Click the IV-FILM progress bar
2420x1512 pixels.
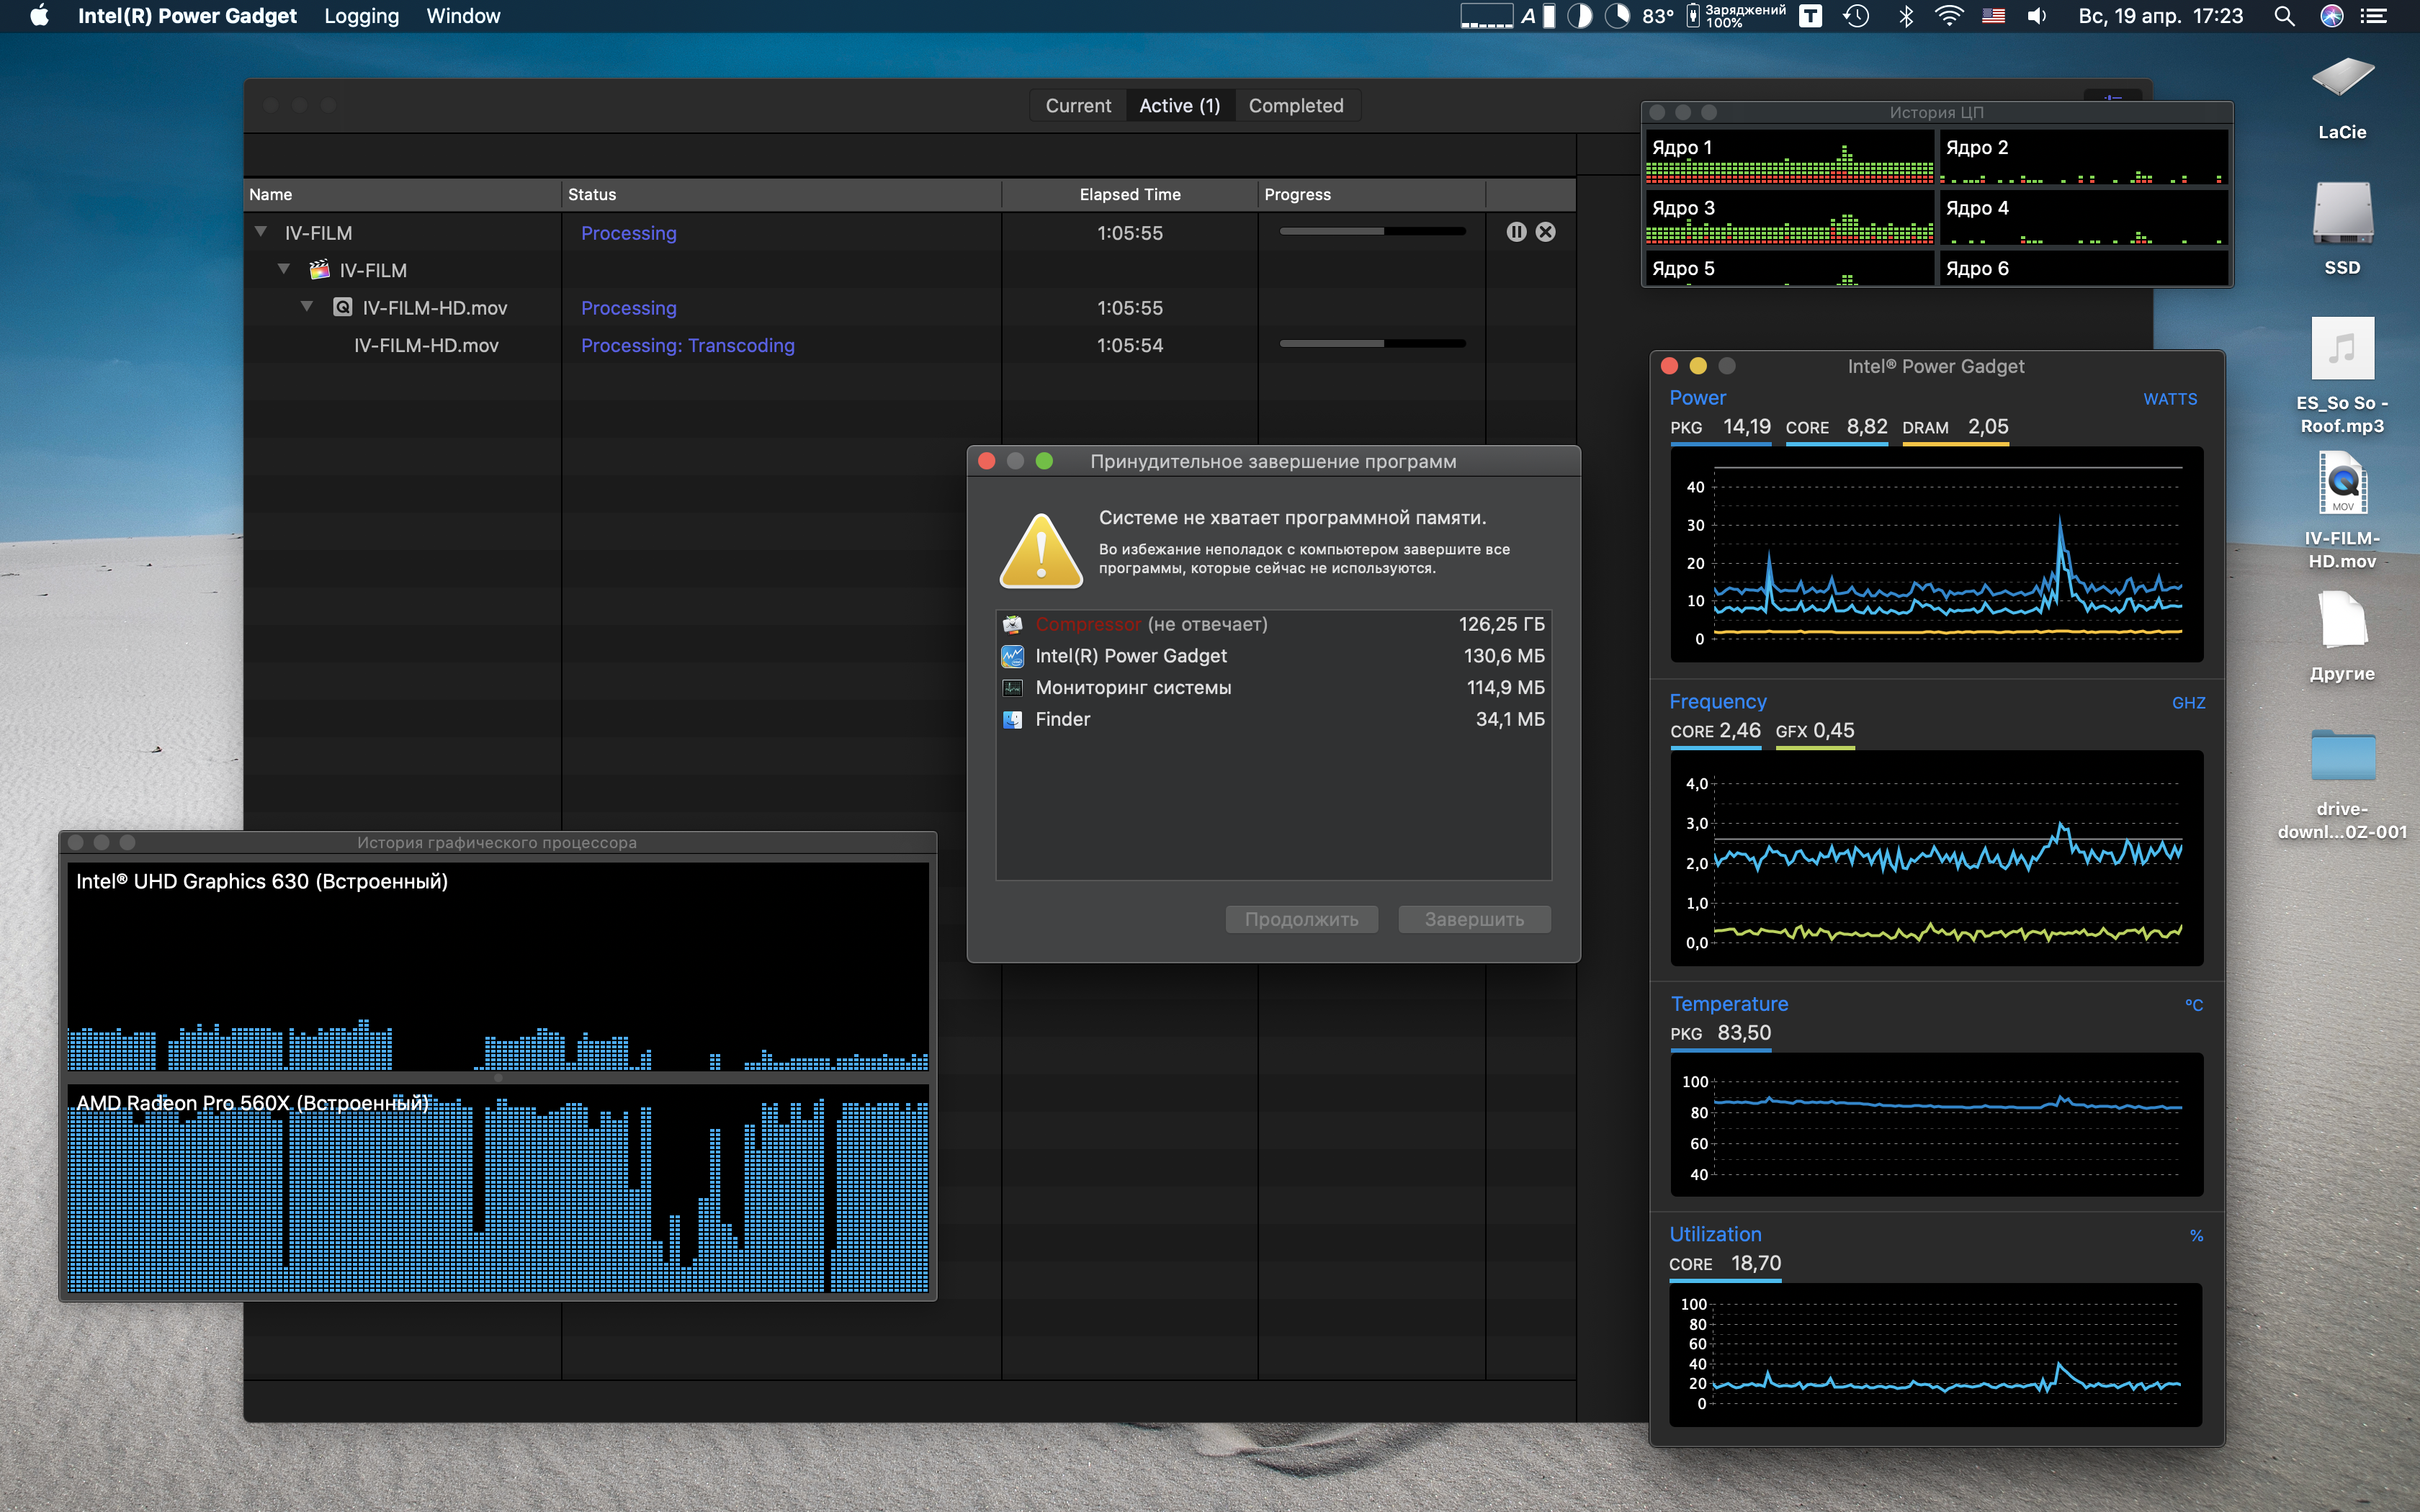pos(1372,232)
